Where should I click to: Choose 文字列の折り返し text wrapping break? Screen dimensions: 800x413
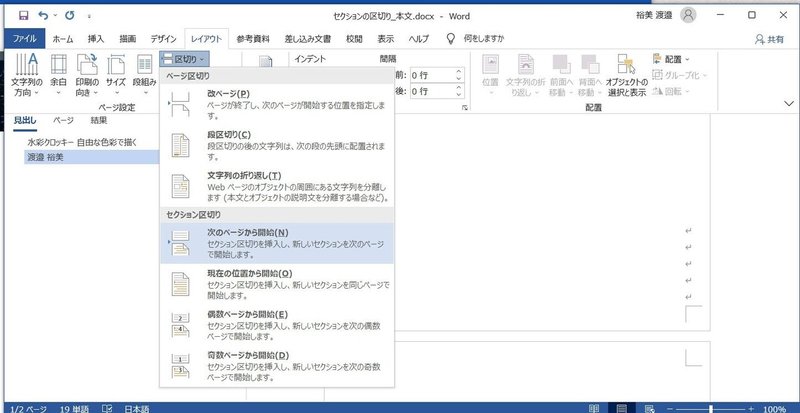[277, 186]
